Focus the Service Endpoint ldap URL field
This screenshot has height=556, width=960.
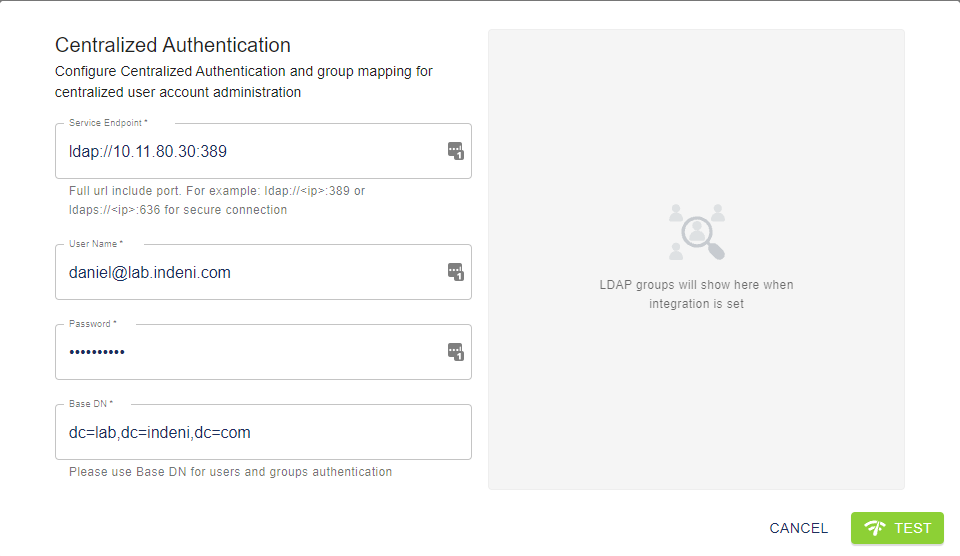[x=250, y=152]
